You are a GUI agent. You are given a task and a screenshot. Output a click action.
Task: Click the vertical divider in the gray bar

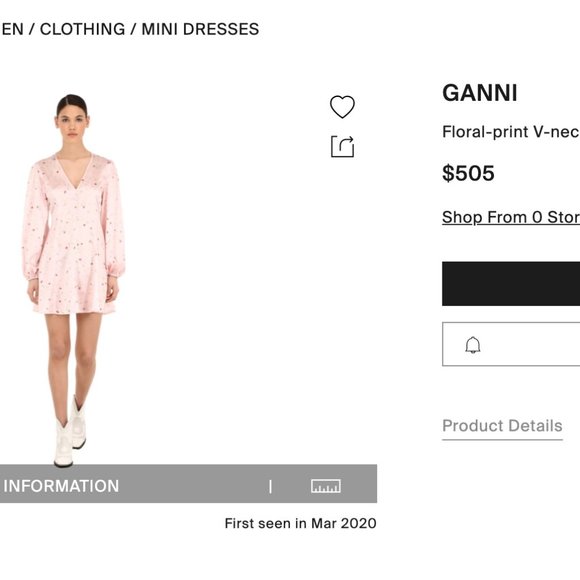(x=270, y=486)
